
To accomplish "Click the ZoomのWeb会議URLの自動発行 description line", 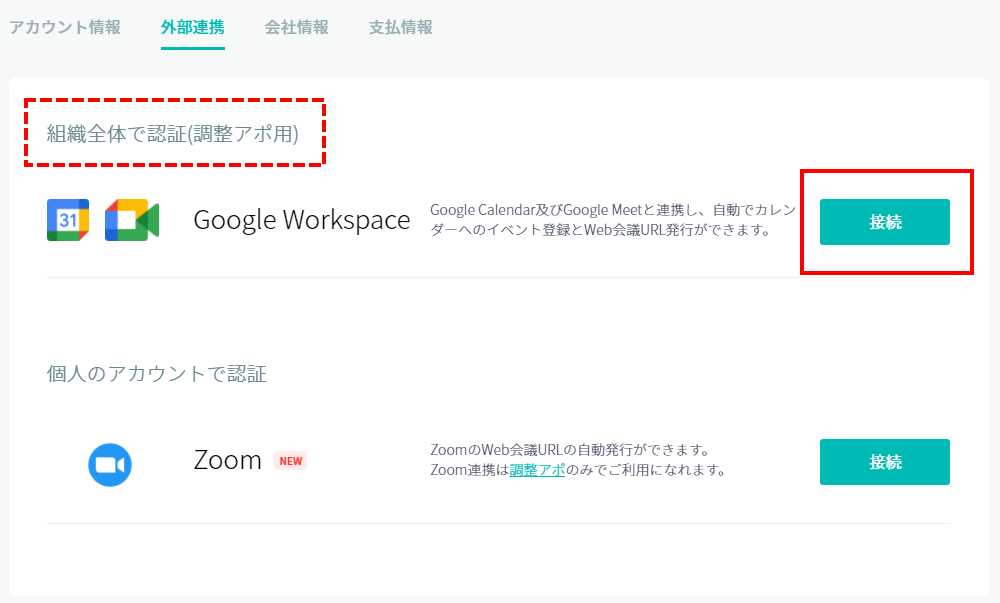I will tap(568, 450).
